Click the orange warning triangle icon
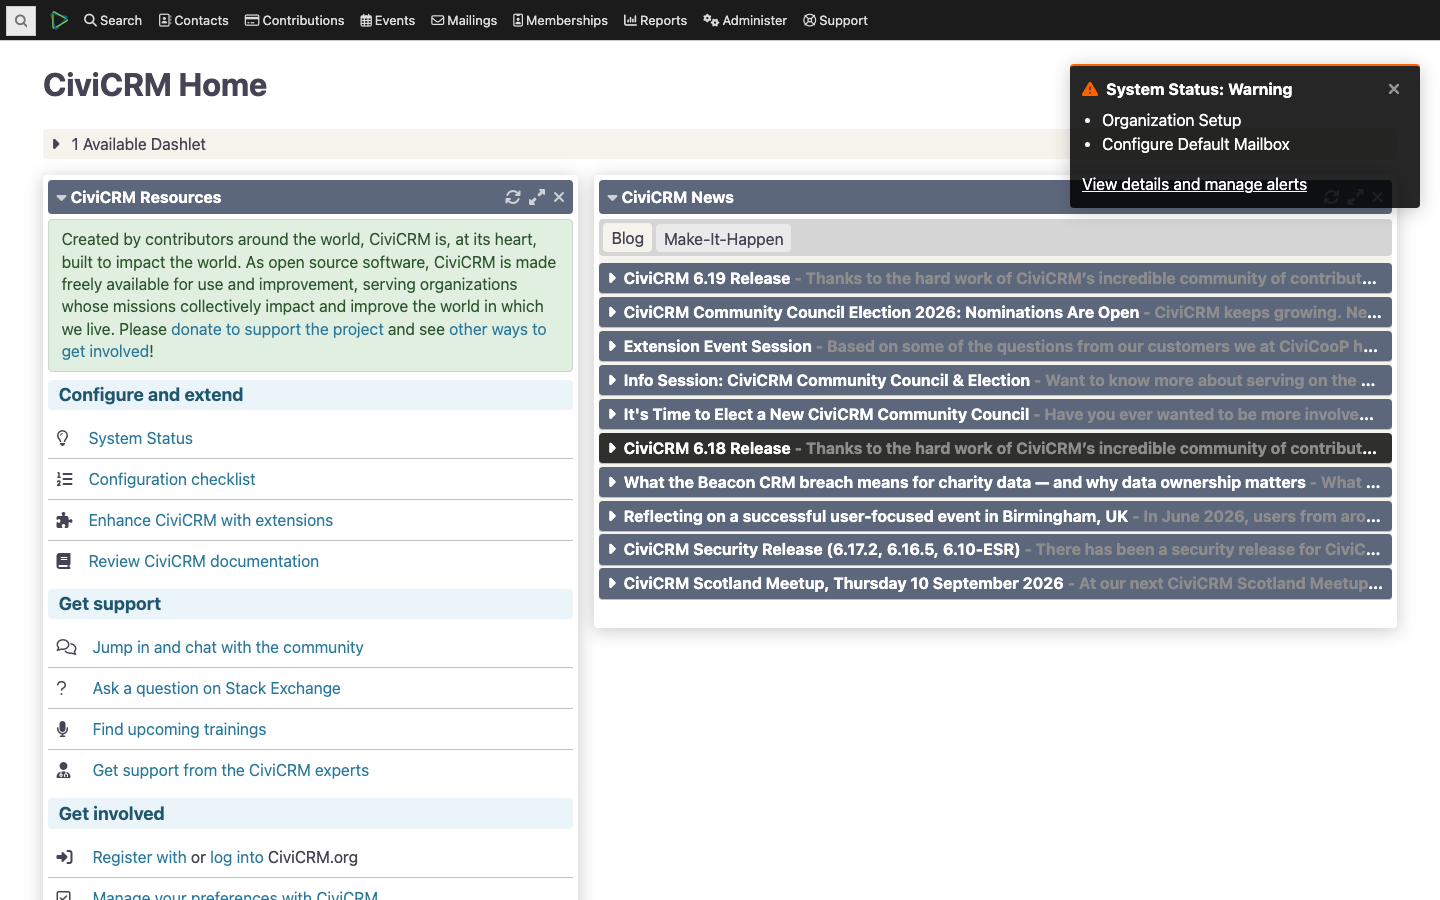This screenshot has width=1440, height=900. point(1090,89)
